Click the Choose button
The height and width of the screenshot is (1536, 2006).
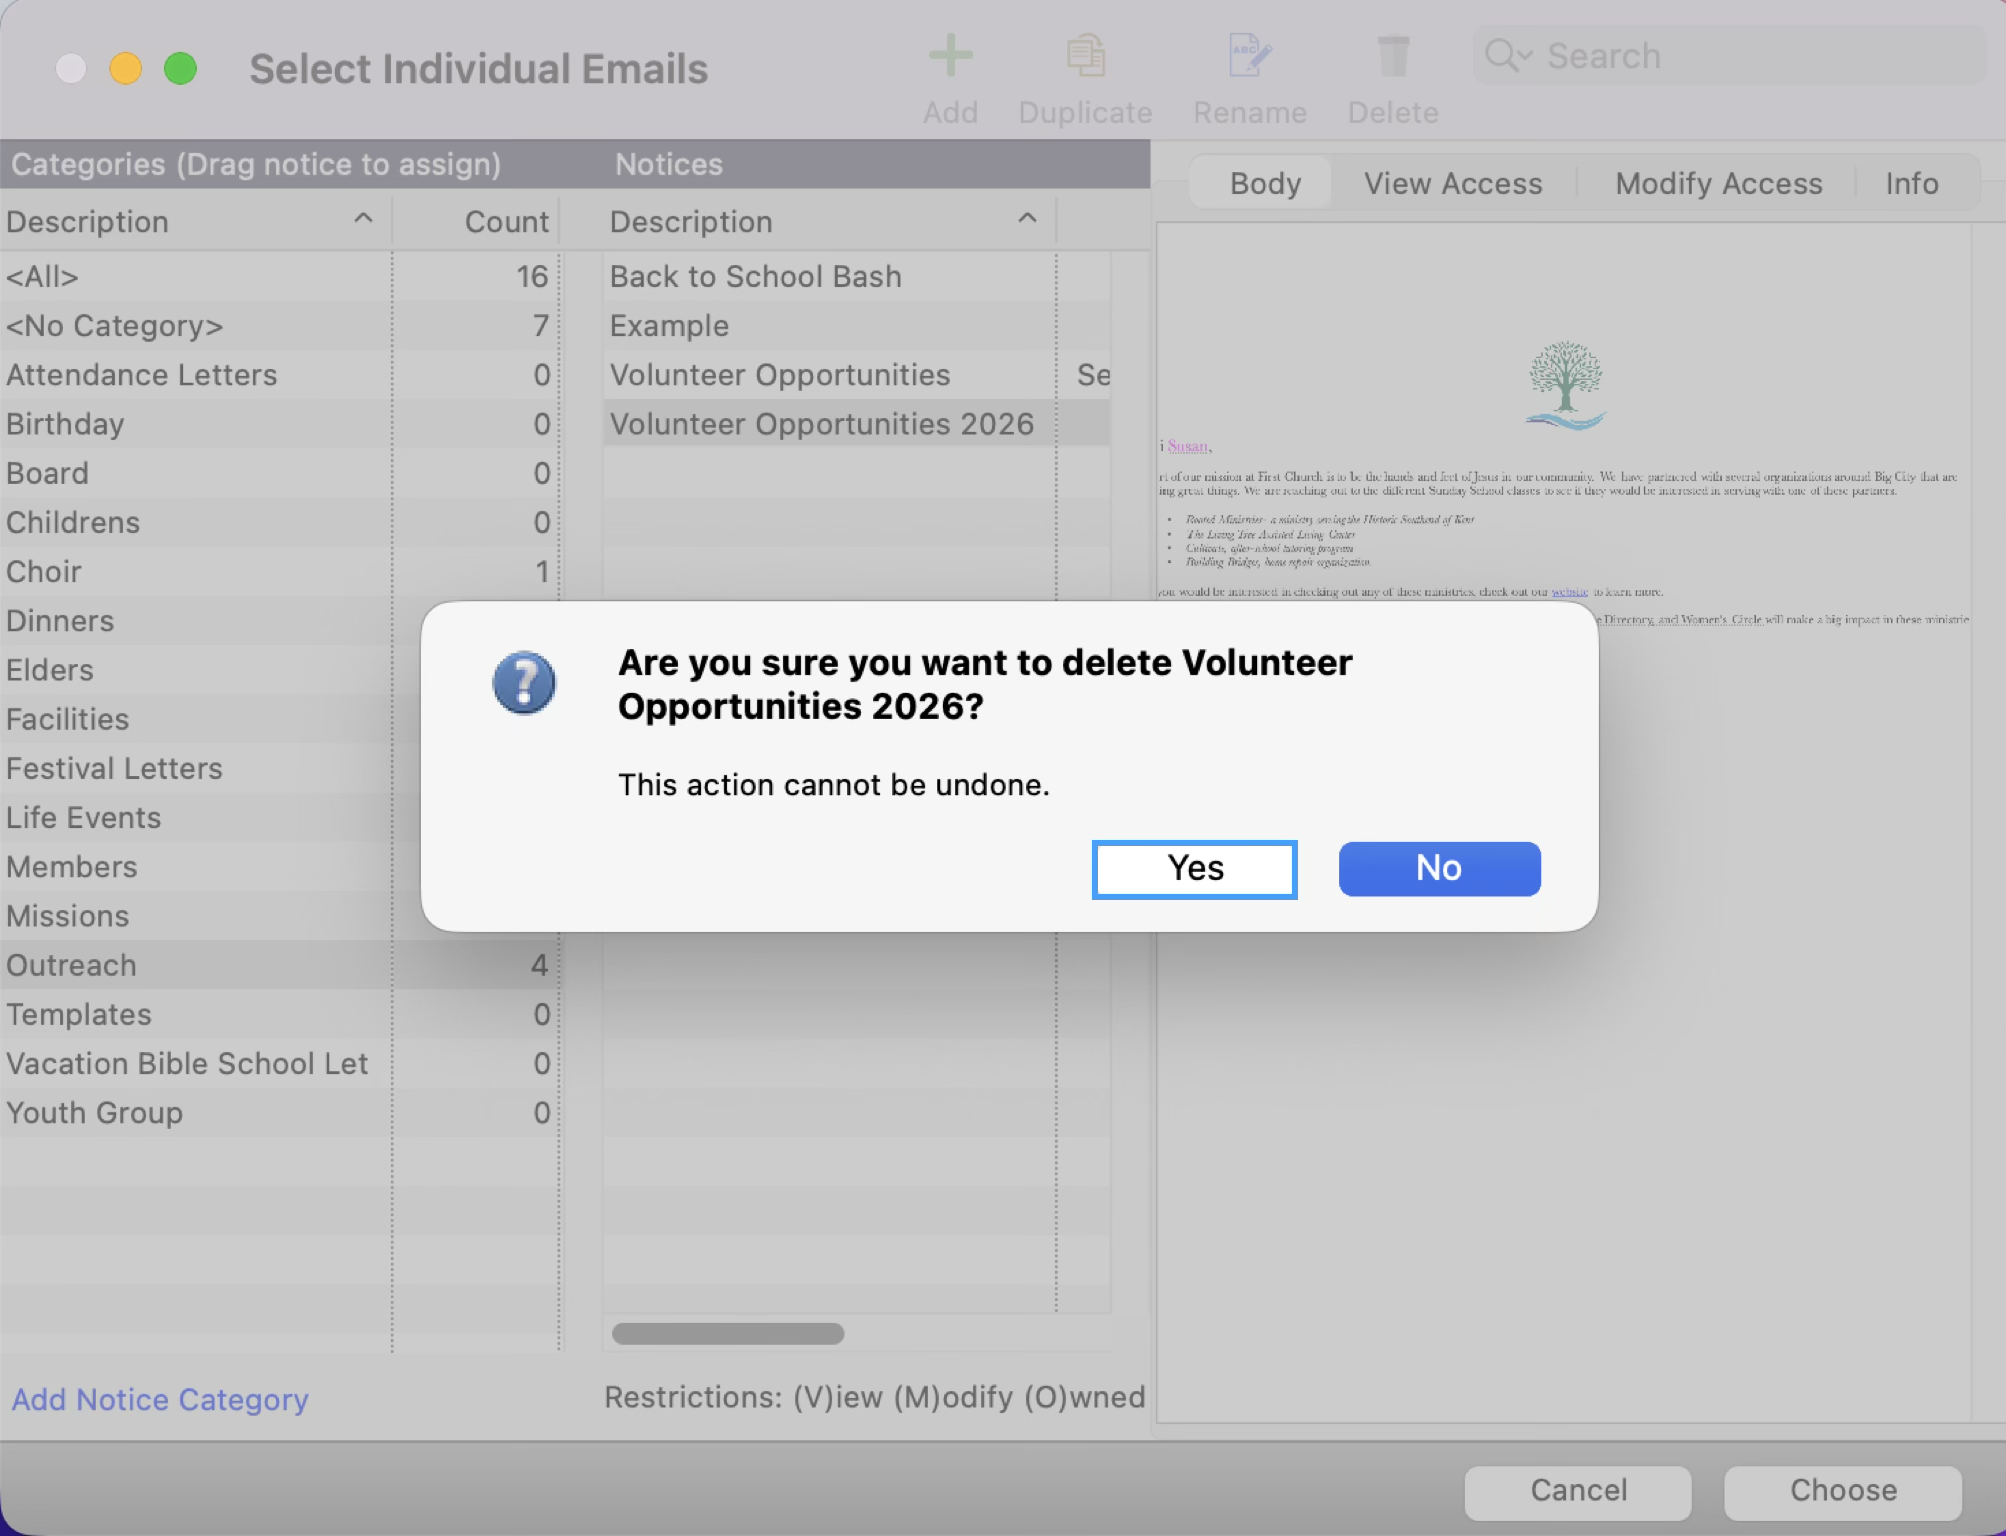[x=1843, y=1491]
